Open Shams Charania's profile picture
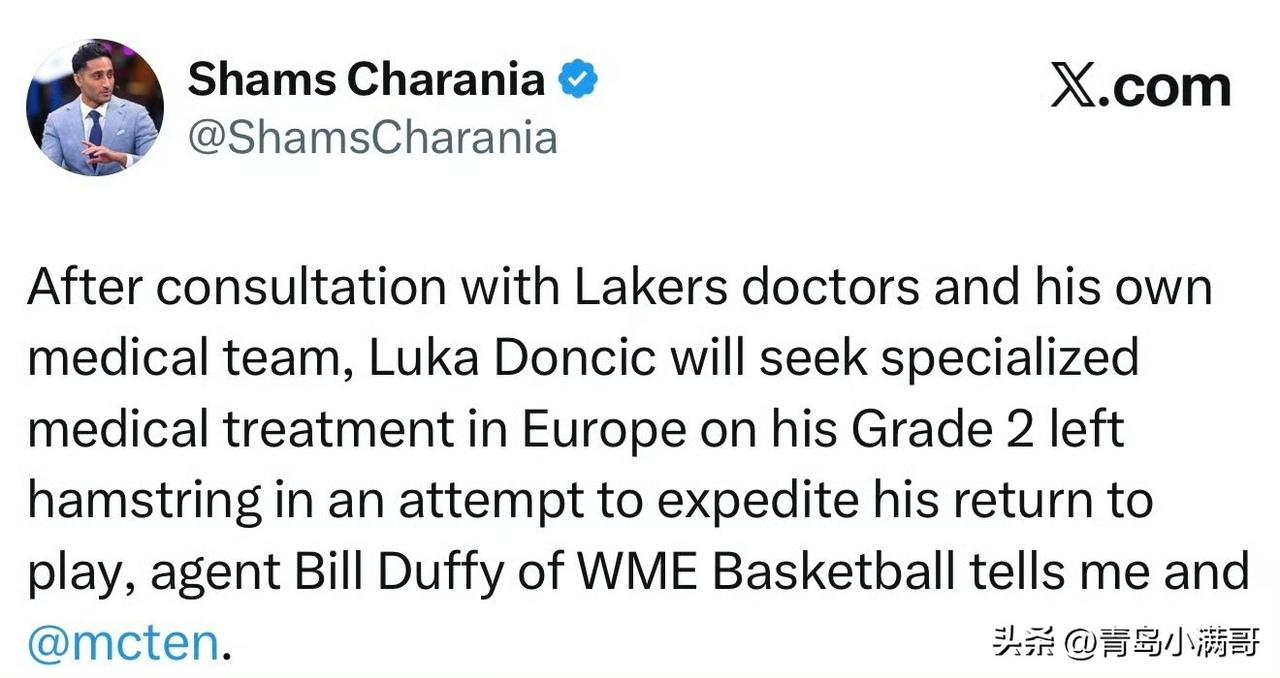 click(x=95, y=107)
